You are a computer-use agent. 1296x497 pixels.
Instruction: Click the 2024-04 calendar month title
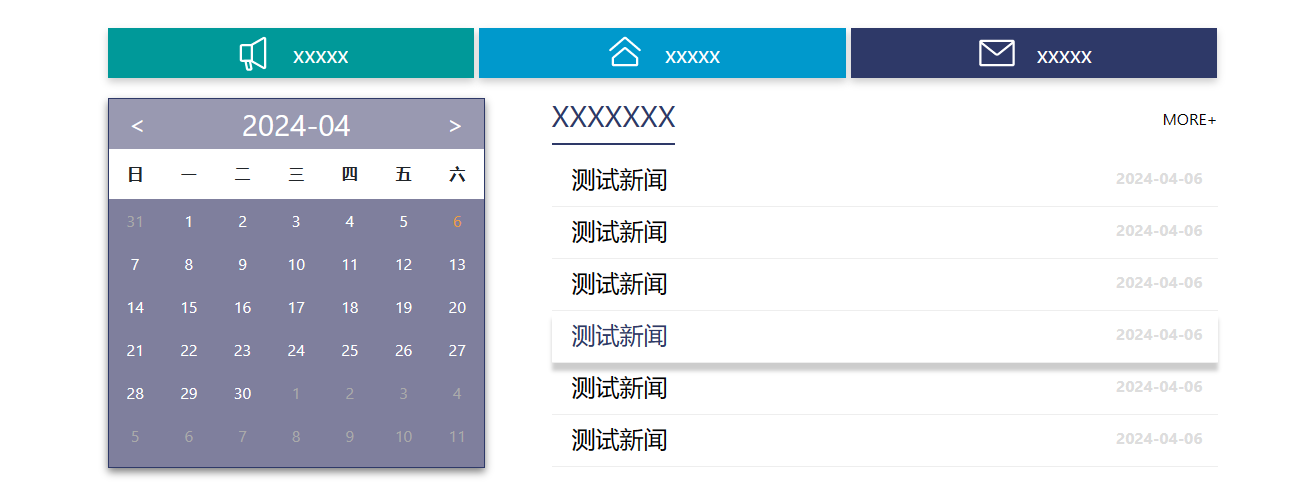(x=296, y=126)
